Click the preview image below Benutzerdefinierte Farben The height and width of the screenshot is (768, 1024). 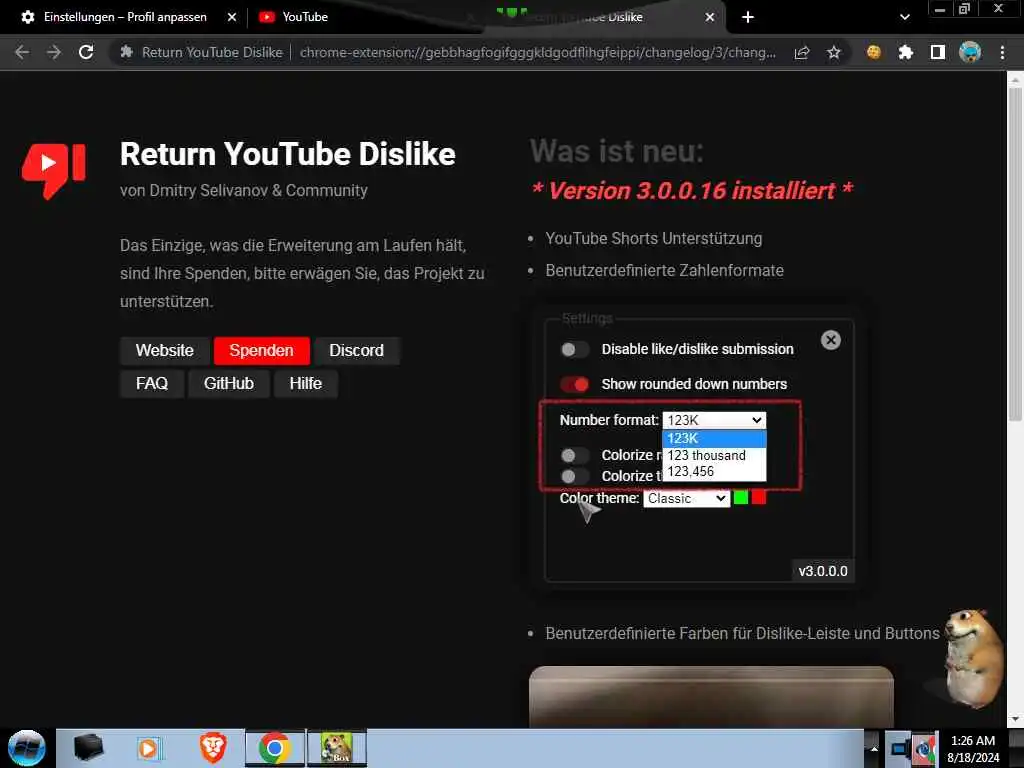[711, 696]
